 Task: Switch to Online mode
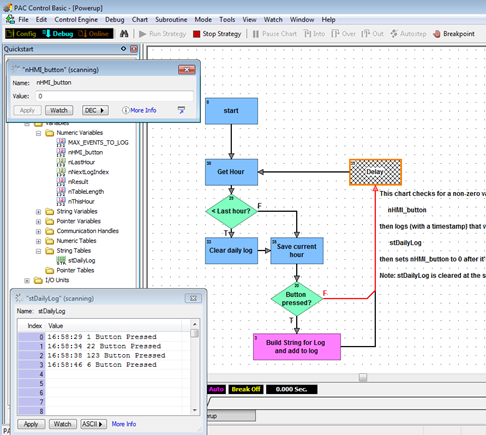[x=94, y=34]
